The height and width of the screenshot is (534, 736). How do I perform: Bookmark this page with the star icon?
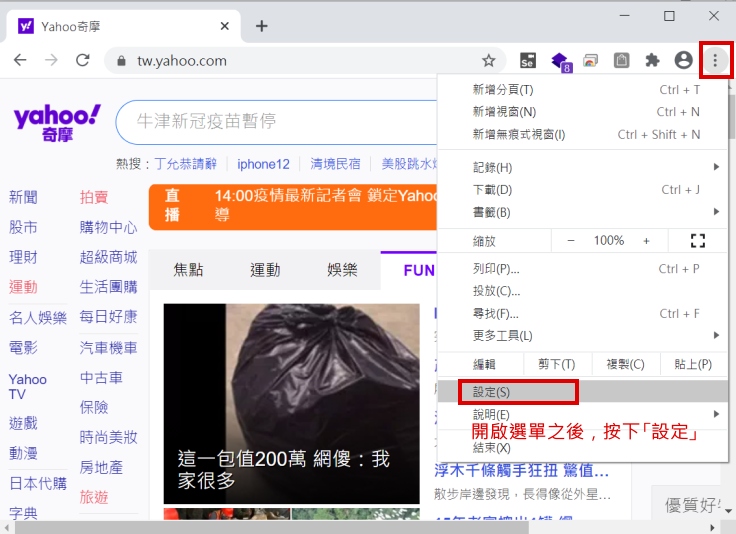point(489,61)
